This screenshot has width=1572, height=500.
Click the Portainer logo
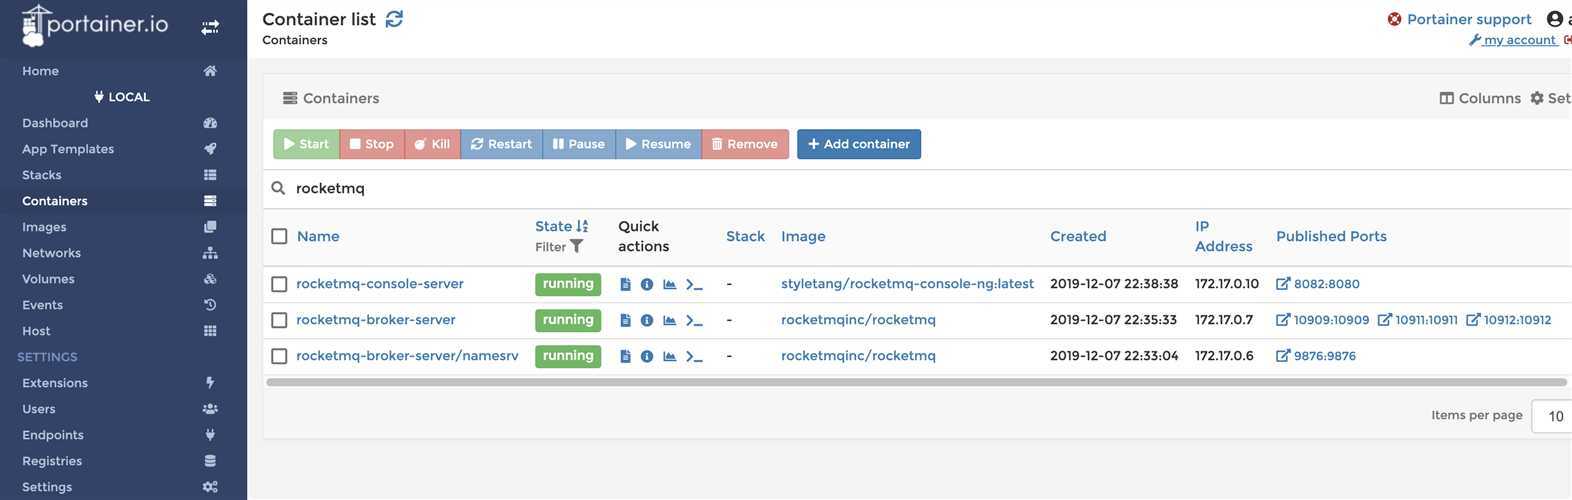[95, 26]
